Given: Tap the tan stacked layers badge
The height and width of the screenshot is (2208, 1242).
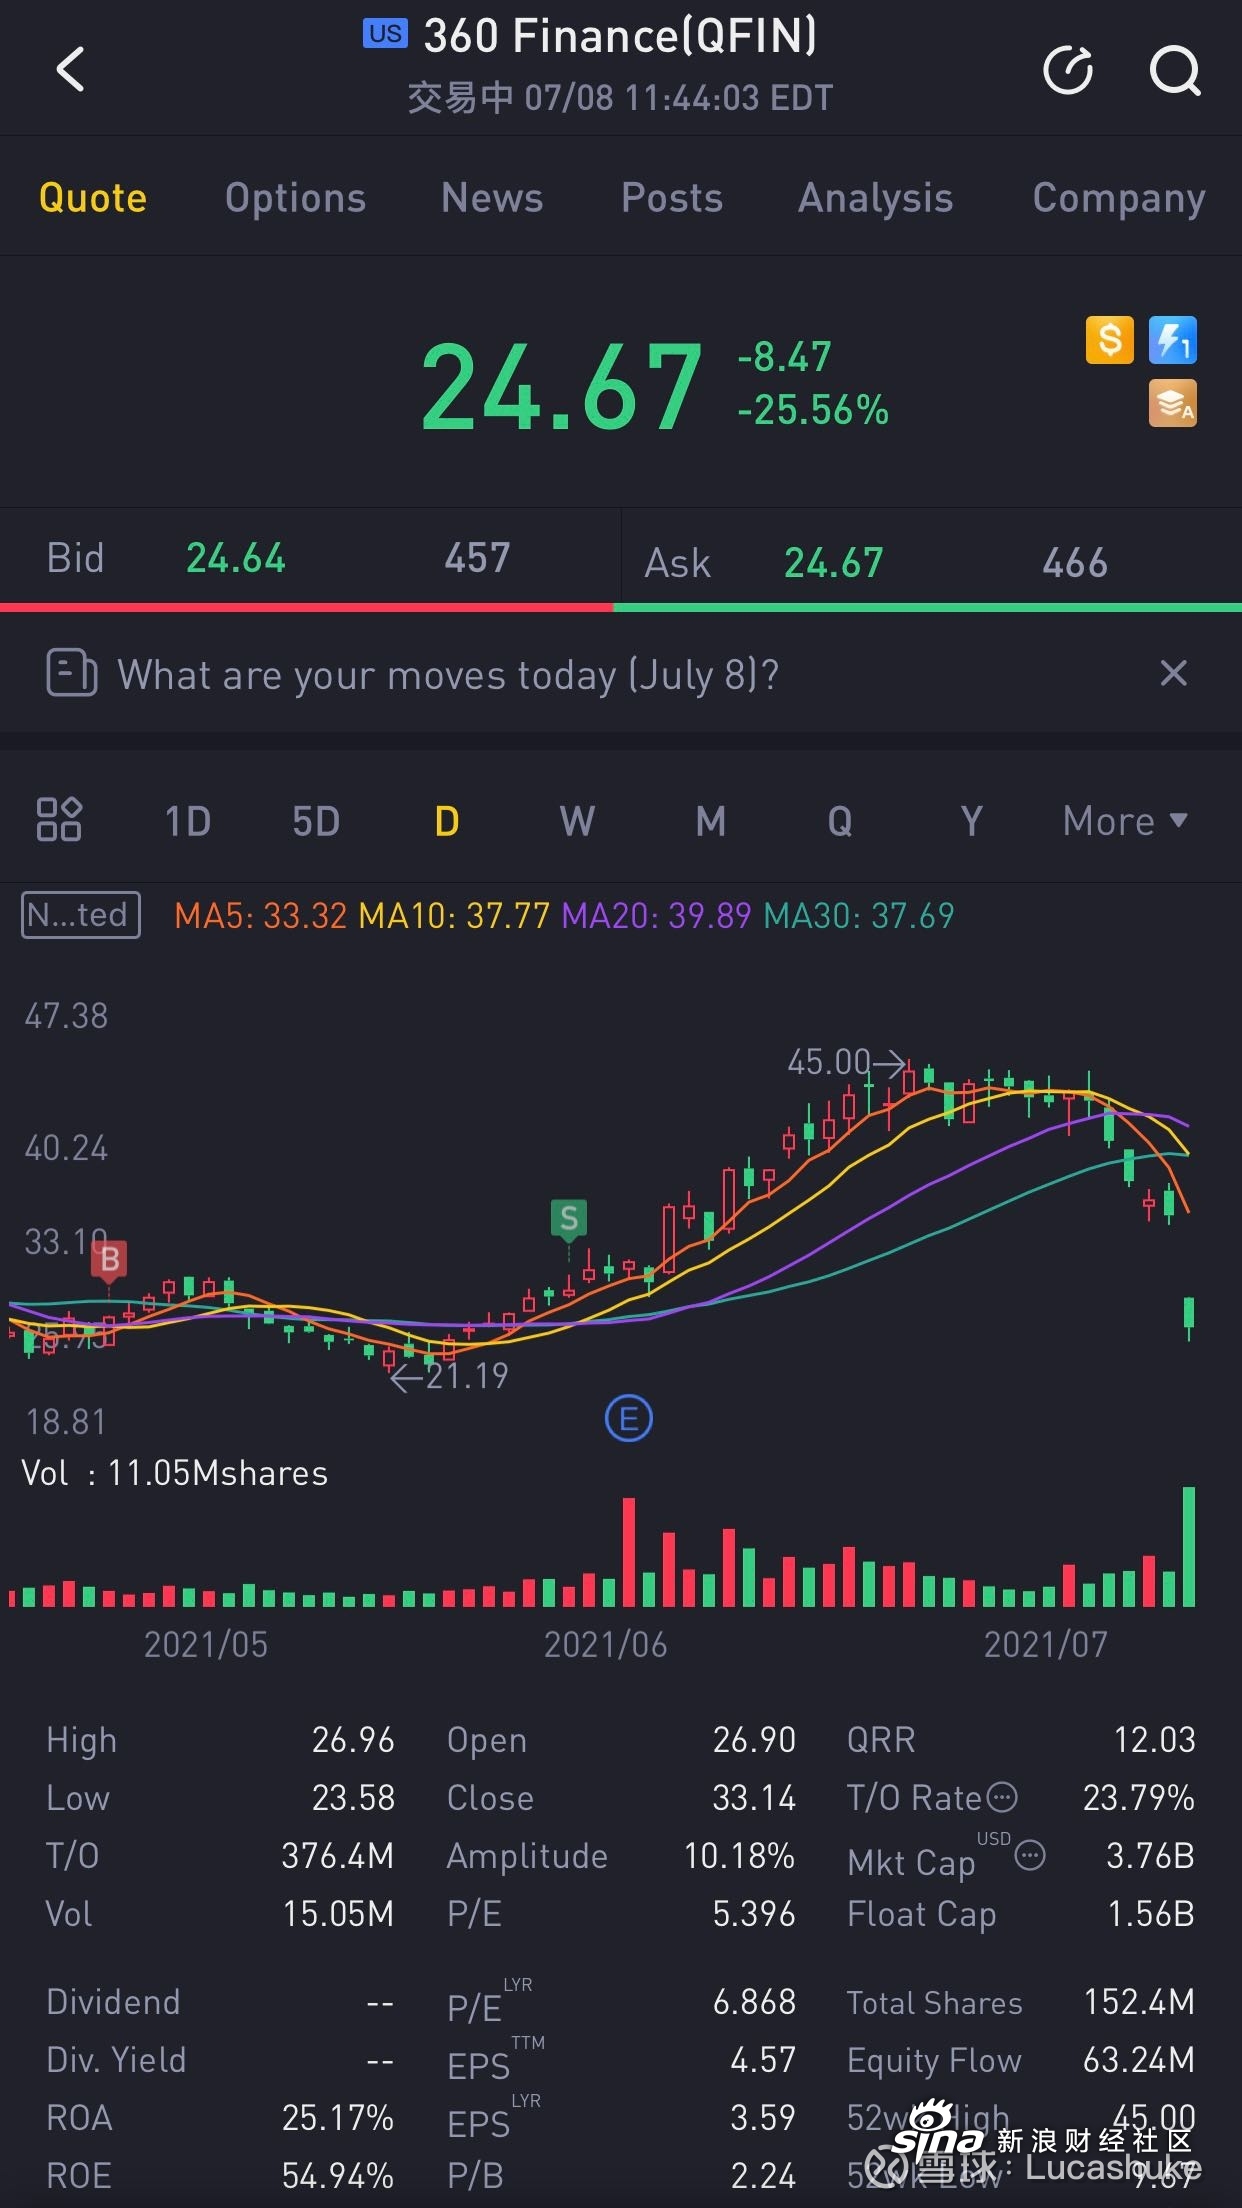Looking at the screenshot, I should [x=1173, y=403].
